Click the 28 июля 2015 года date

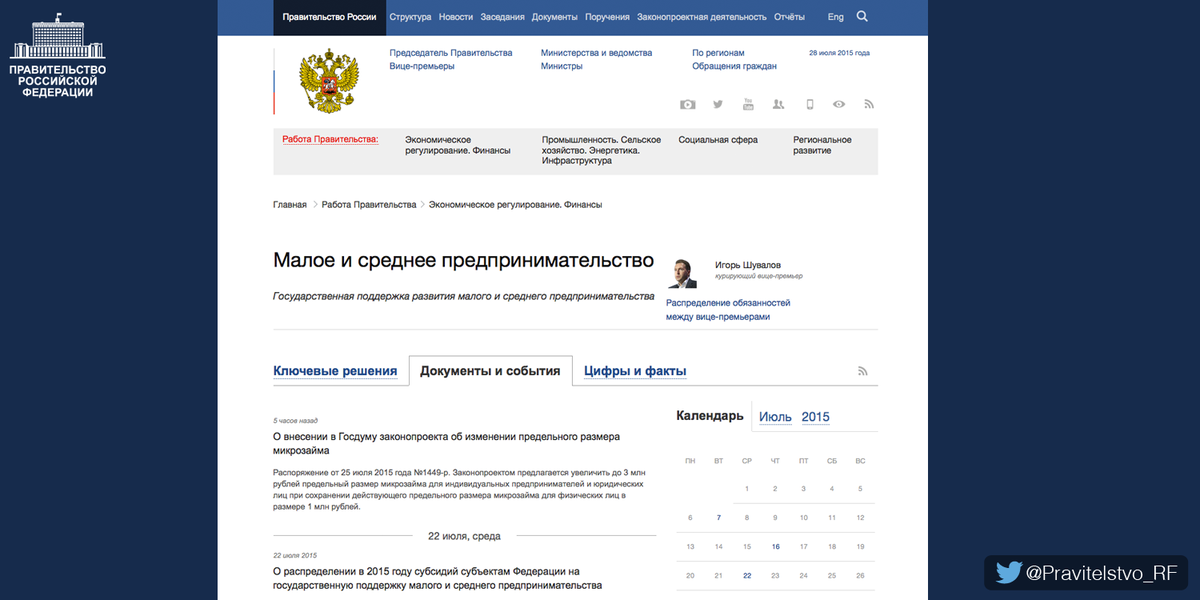click(x=839, y=53)
